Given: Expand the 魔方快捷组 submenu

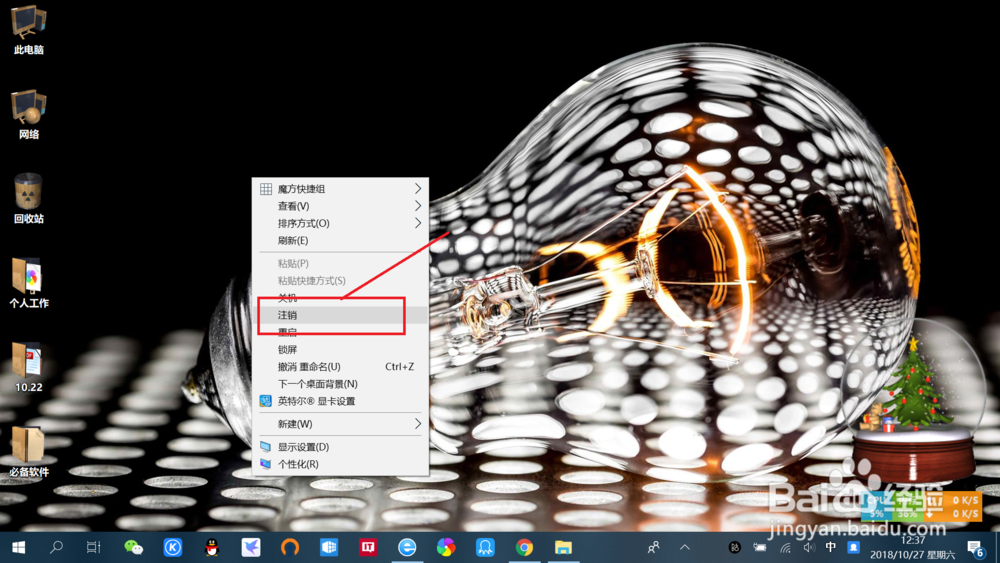Looking at the screenshot, I should (x=341, y=189).
